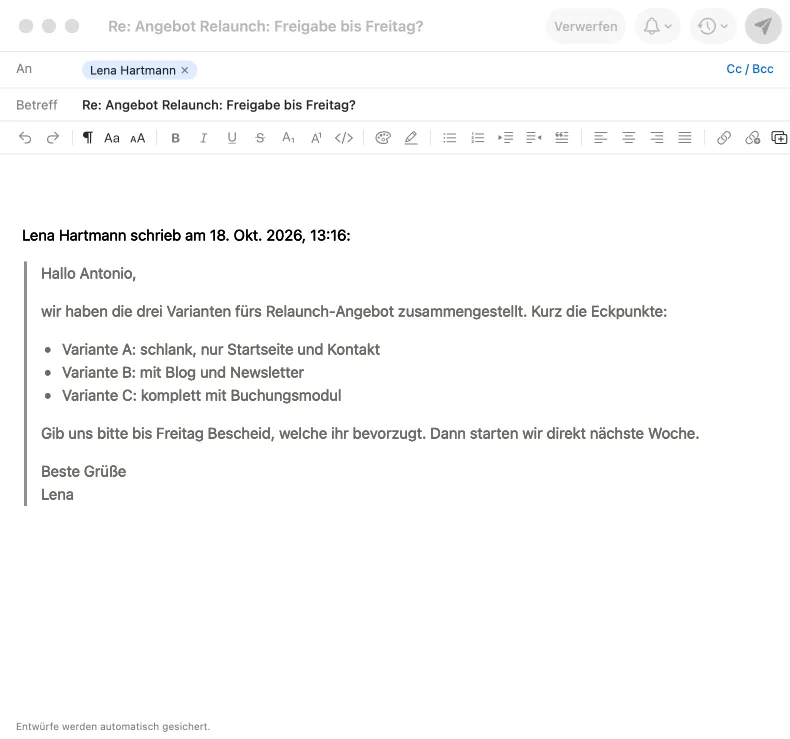This screenshot has width=790, height=739.
Task: Open the text color palette icon
Action: coord(383,138)
